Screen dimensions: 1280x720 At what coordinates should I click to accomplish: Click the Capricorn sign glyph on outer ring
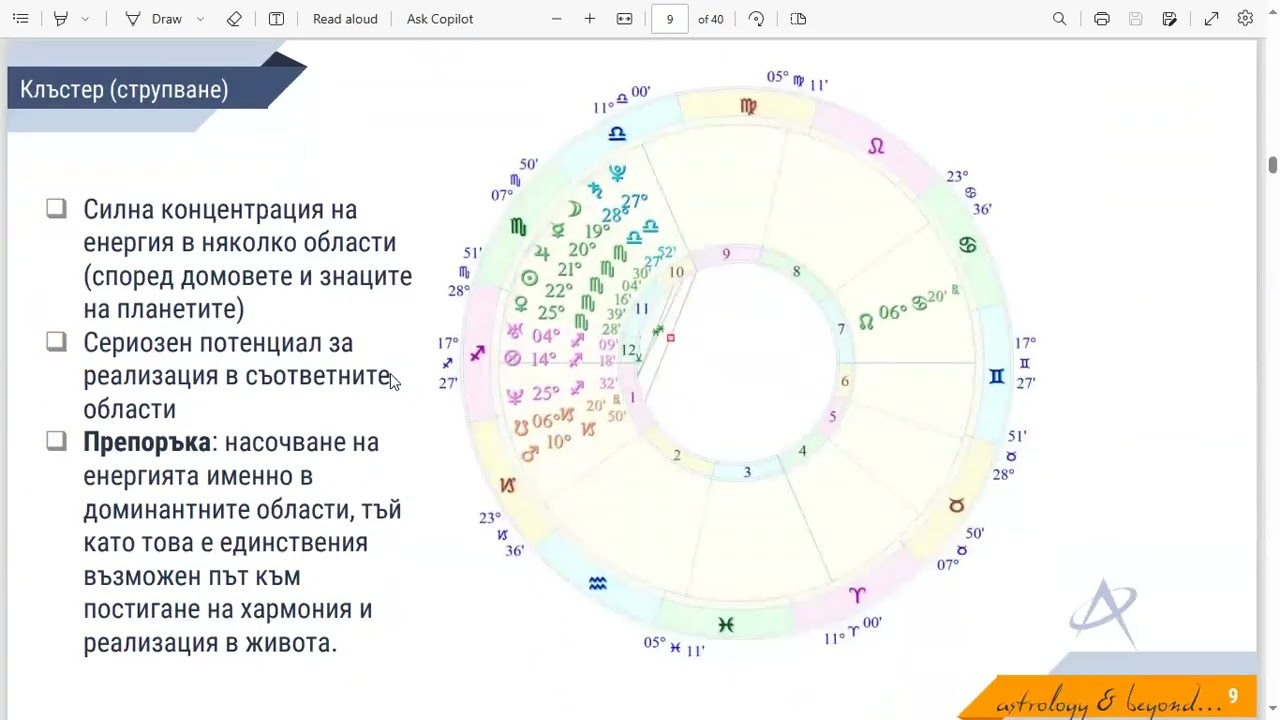507,485
